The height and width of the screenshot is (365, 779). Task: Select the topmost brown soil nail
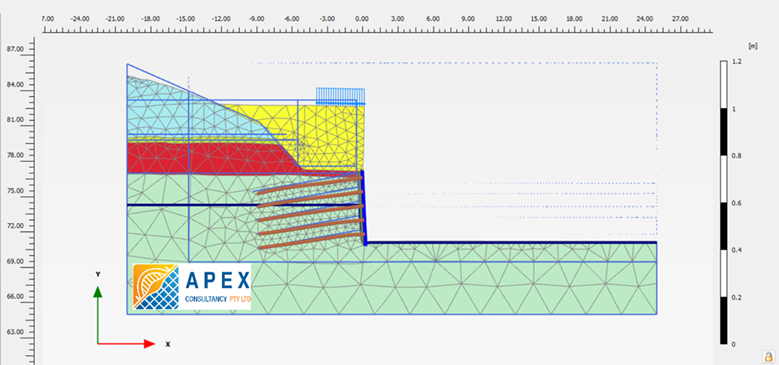pyautogui.click(x=309, y=185)
